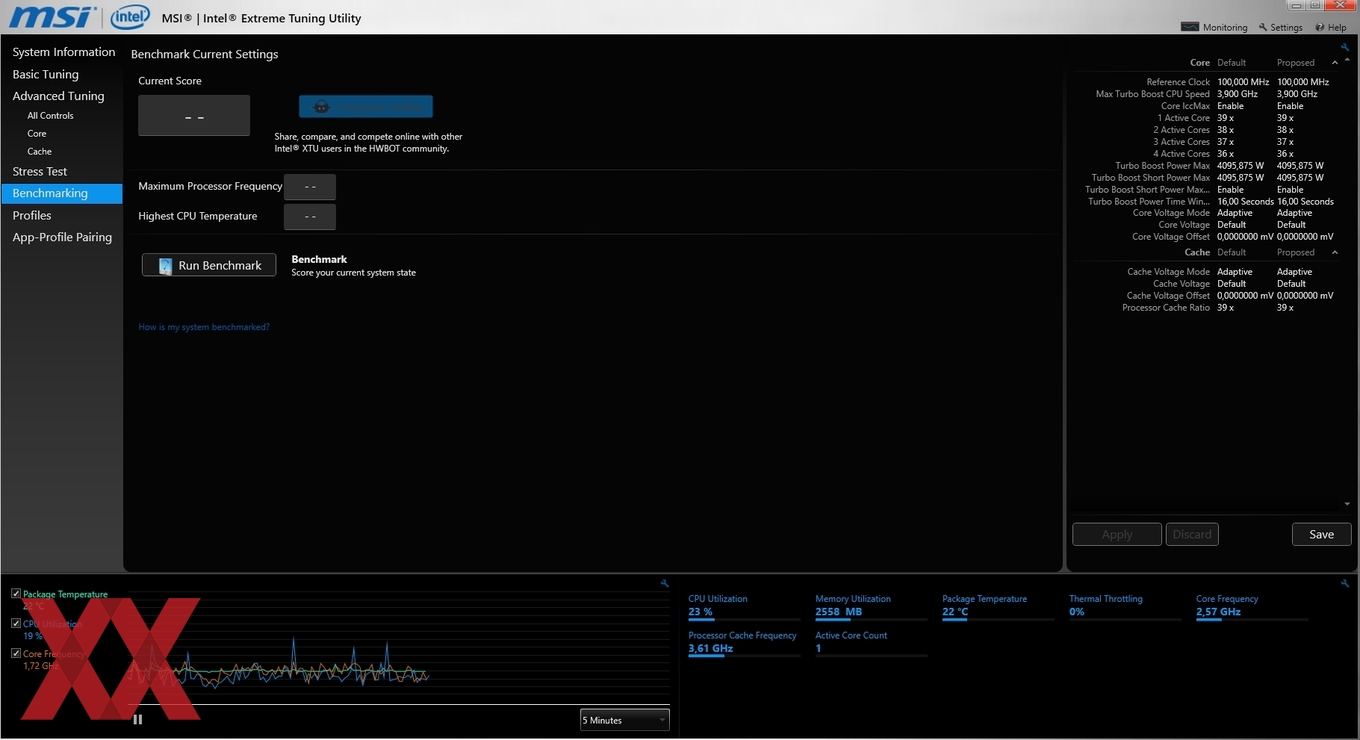The height and width of the screenshot is (740, 1360).
Task: Click the Discard button
Action: point(1192,534)
